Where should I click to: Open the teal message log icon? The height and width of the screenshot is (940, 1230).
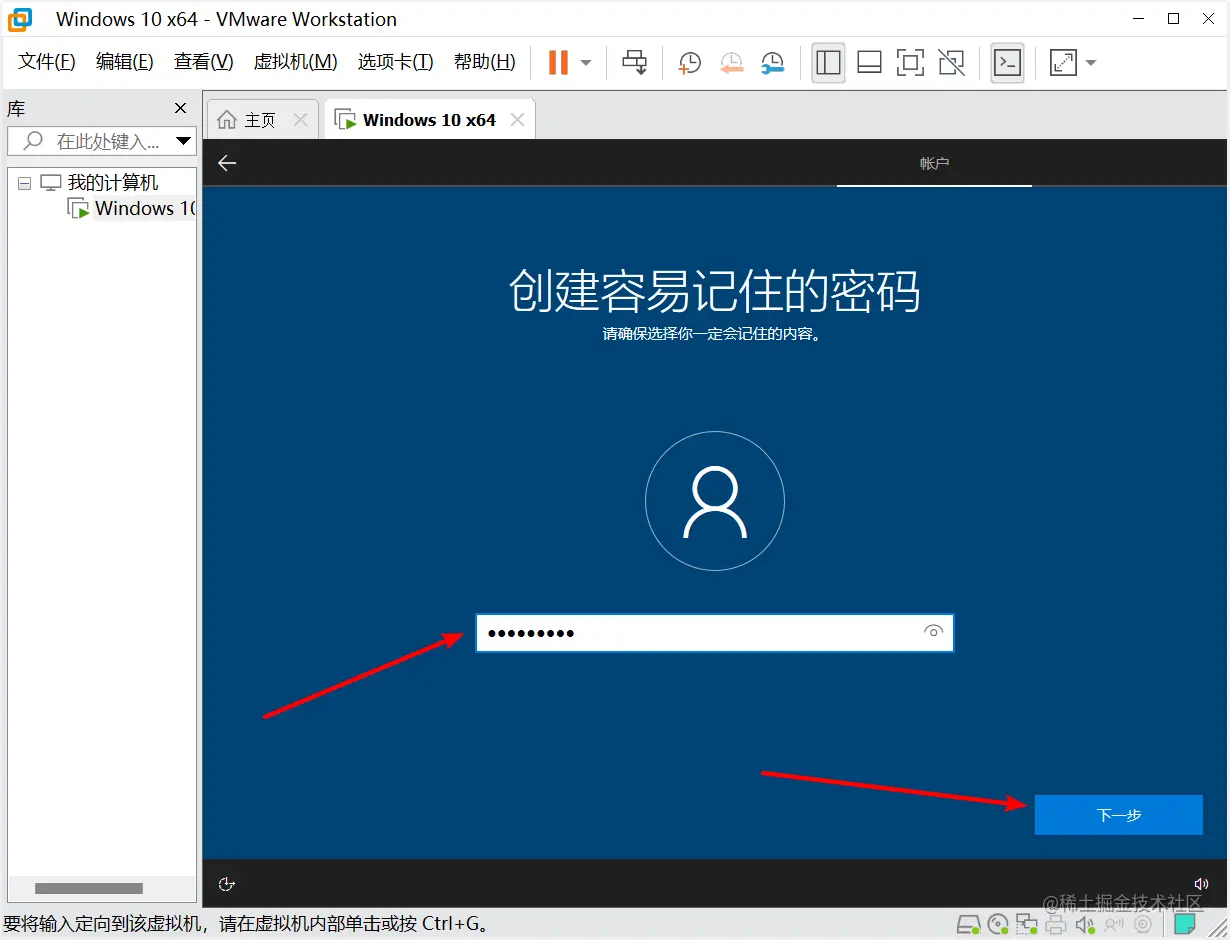(1184, 924)
